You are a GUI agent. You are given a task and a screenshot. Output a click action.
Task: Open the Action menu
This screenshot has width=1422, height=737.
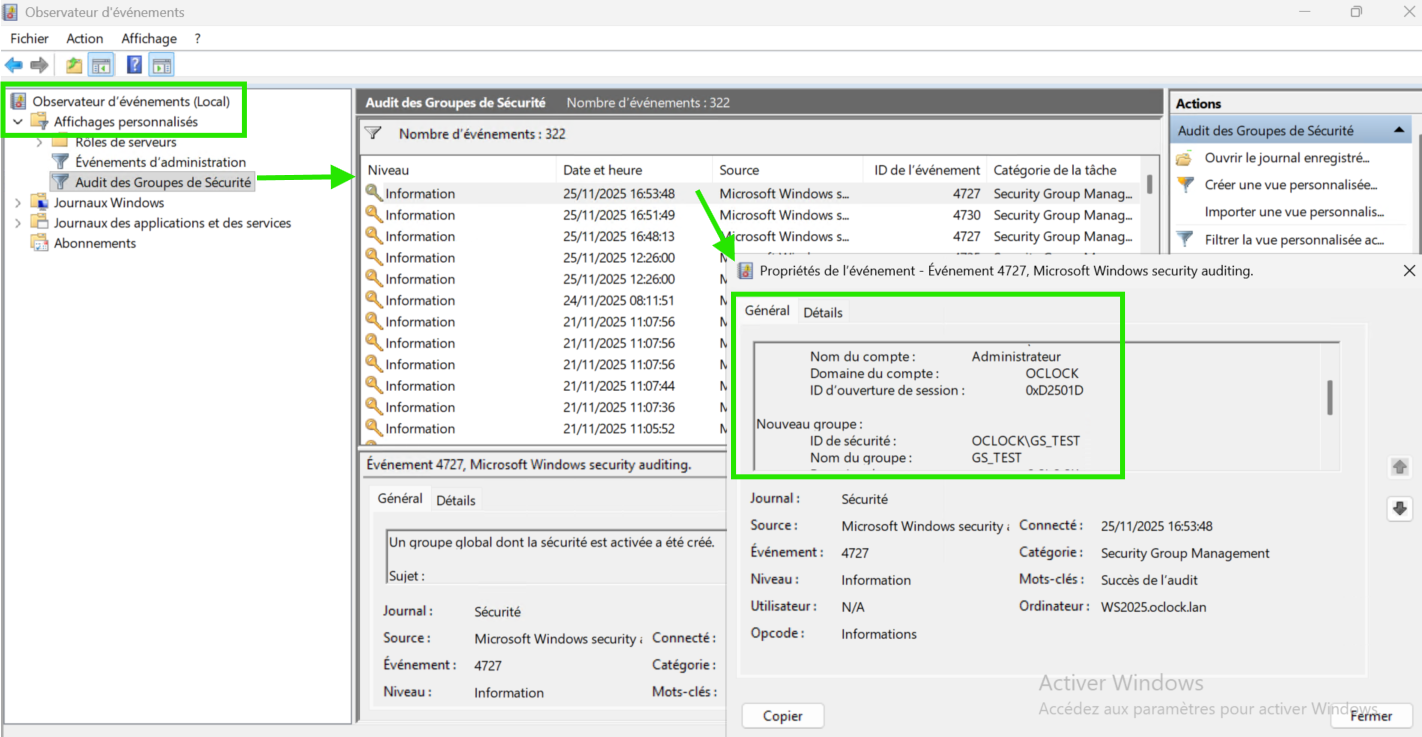point(85,38)
